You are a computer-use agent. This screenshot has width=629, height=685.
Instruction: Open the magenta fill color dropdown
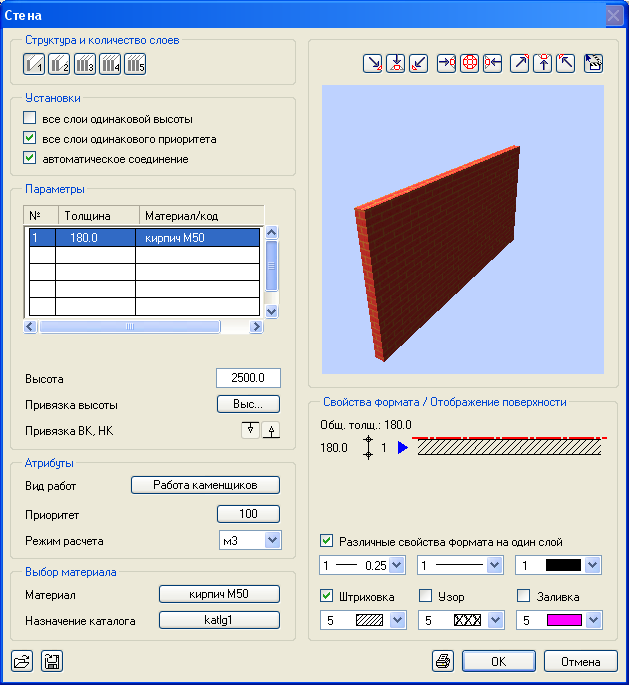tap(593, 620)
